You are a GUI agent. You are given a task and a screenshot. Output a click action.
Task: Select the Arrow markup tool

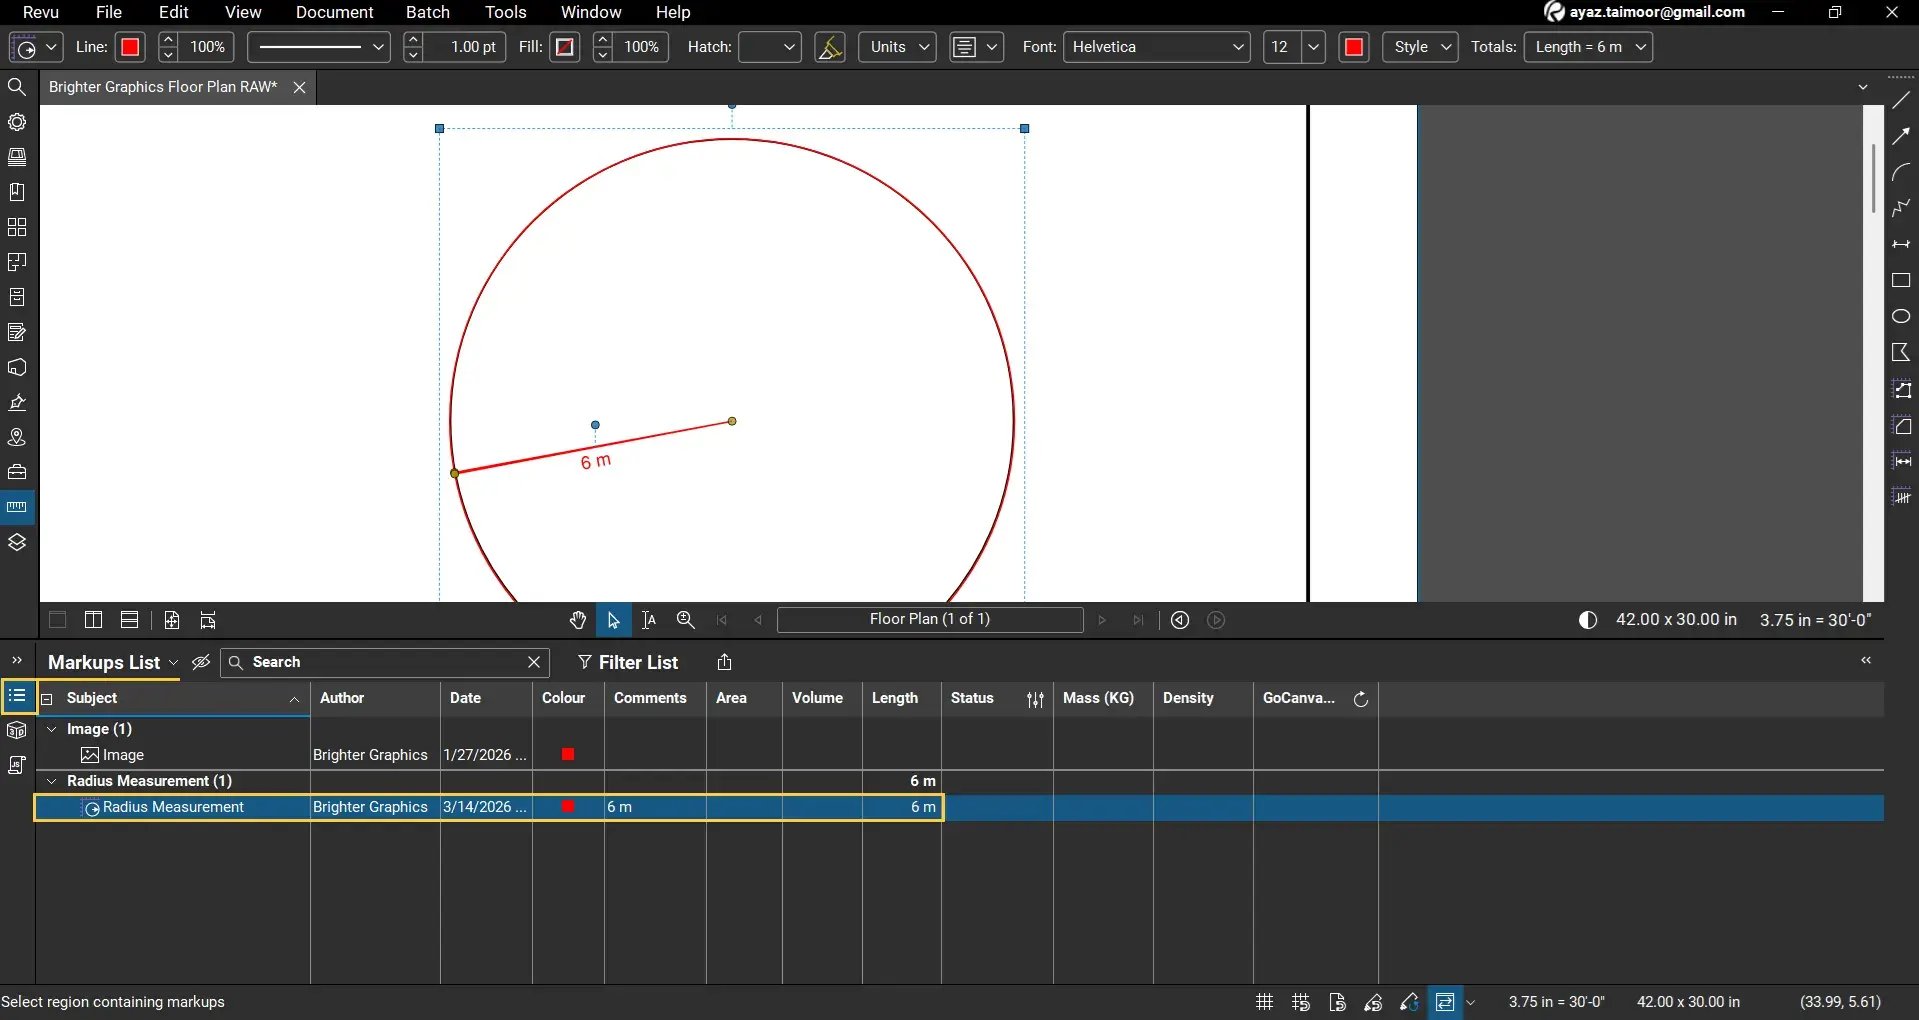(1903, 135)
